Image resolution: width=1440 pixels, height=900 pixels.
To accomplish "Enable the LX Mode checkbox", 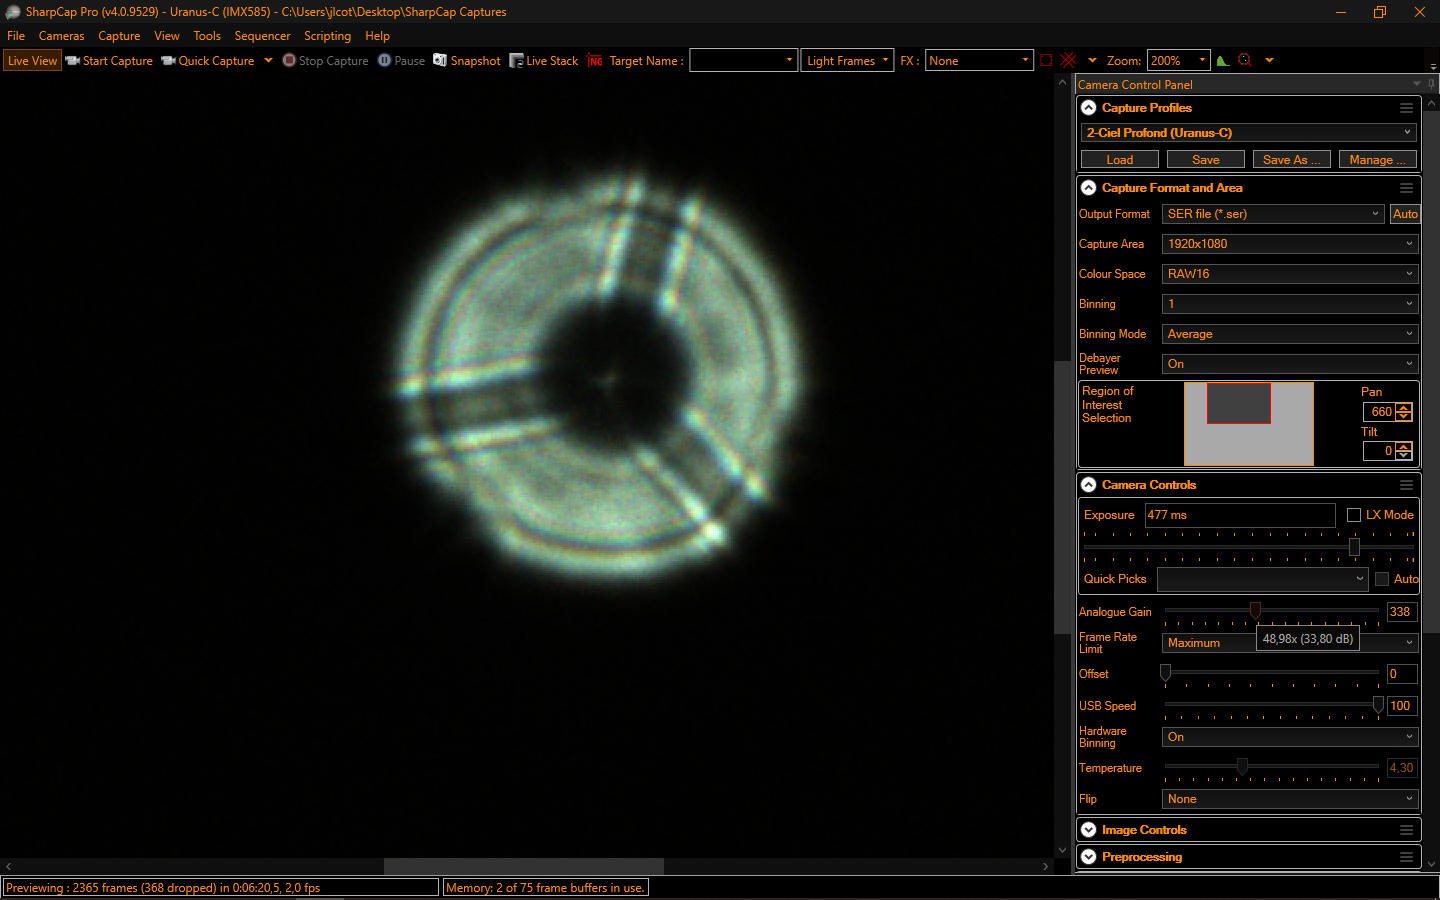I will tap(1356, 514).
